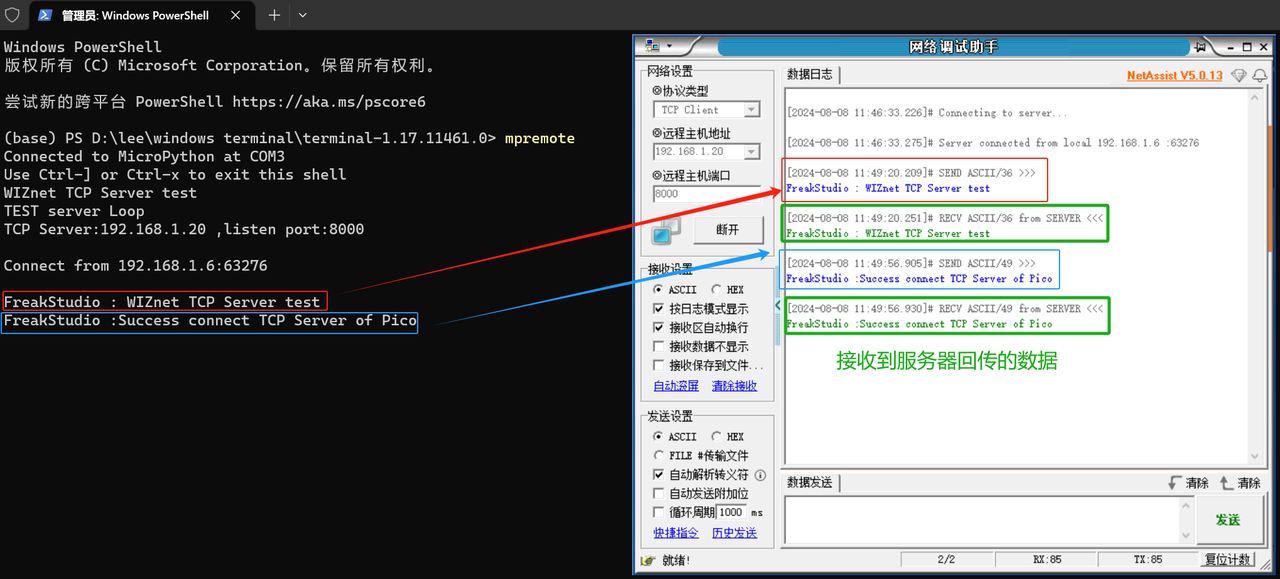
Task: Click terminal line 'Connected to MicroPython at COM3'
Action: [144, 156]
